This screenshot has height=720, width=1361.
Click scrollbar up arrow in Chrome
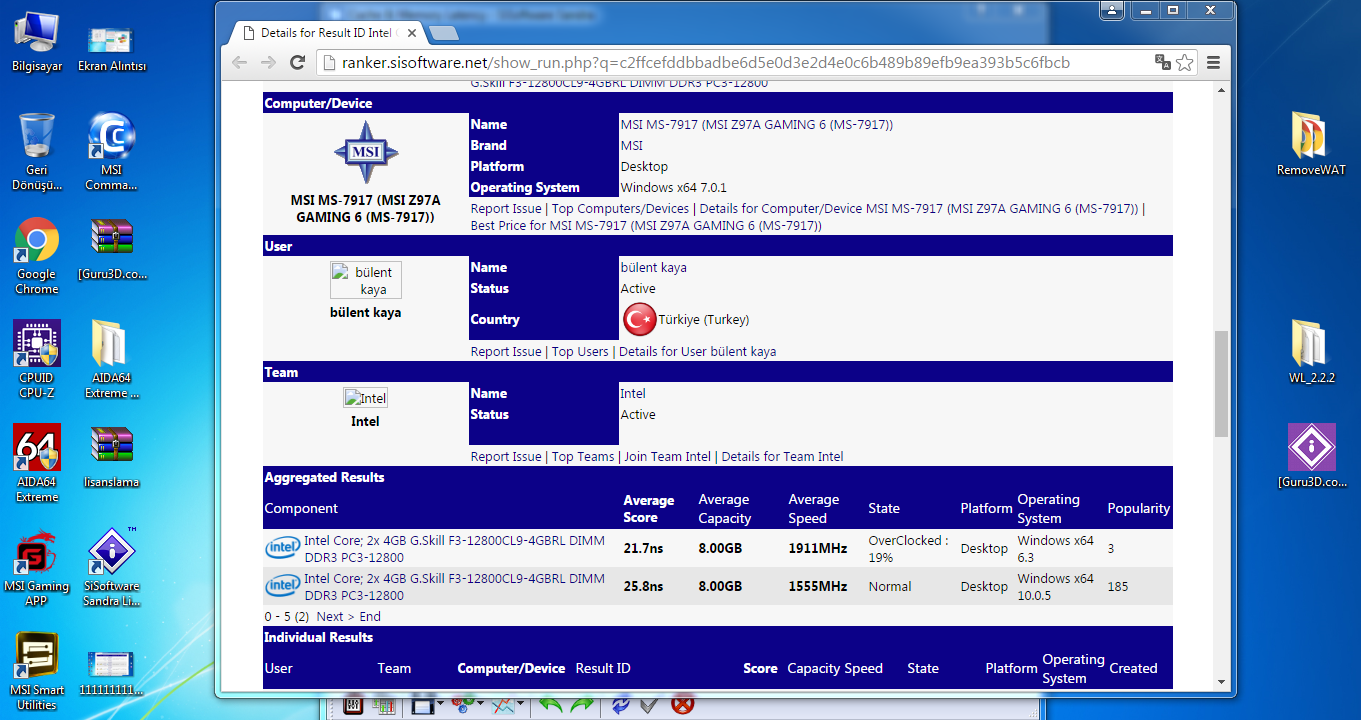click(1221, 91)
